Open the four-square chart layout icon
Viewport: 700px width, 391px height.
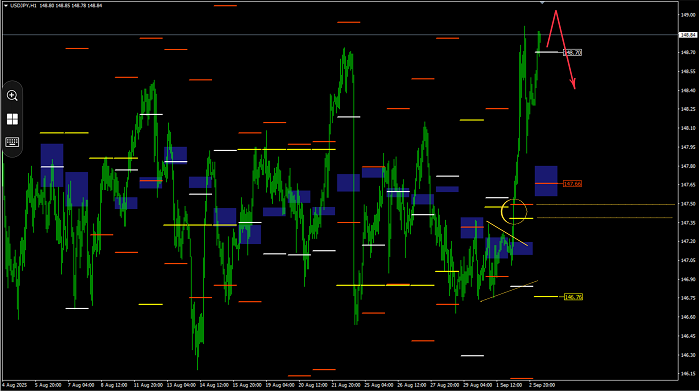[12, 119]
